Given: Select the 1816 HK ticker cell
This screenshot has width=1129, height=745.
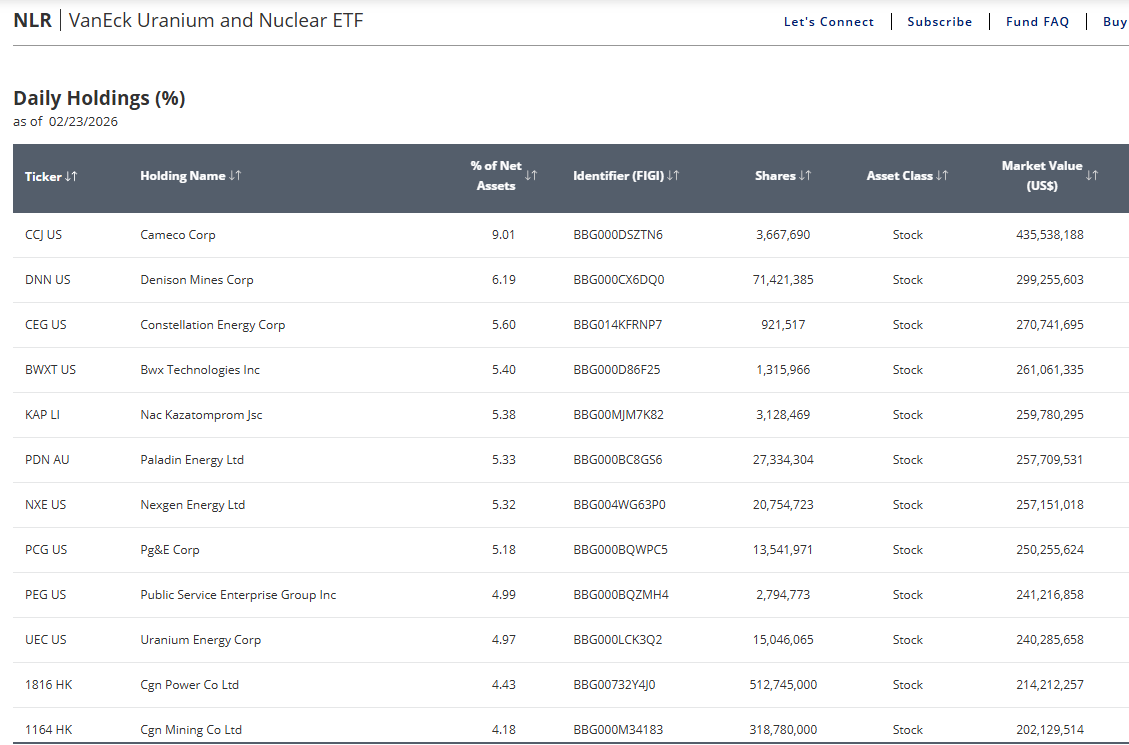Looking at the screenshot, I should [x=48, y=685].
